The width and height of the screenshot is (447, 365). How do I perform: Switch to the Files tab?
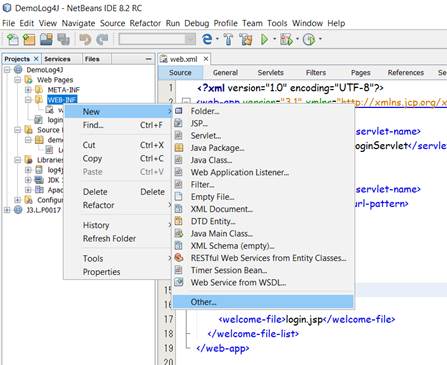pos(92,59)
